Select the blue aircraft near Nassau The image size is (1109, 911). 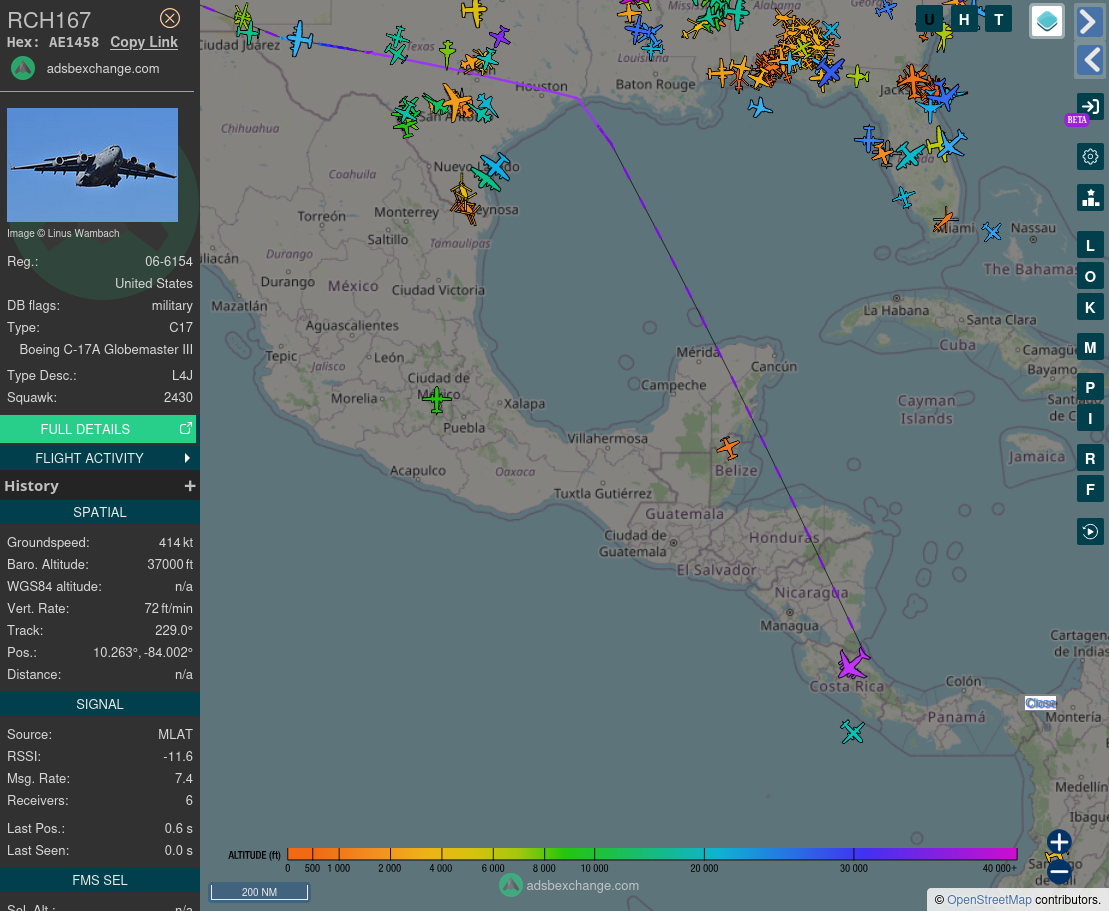pyautogui.click(x=992, y=231)
